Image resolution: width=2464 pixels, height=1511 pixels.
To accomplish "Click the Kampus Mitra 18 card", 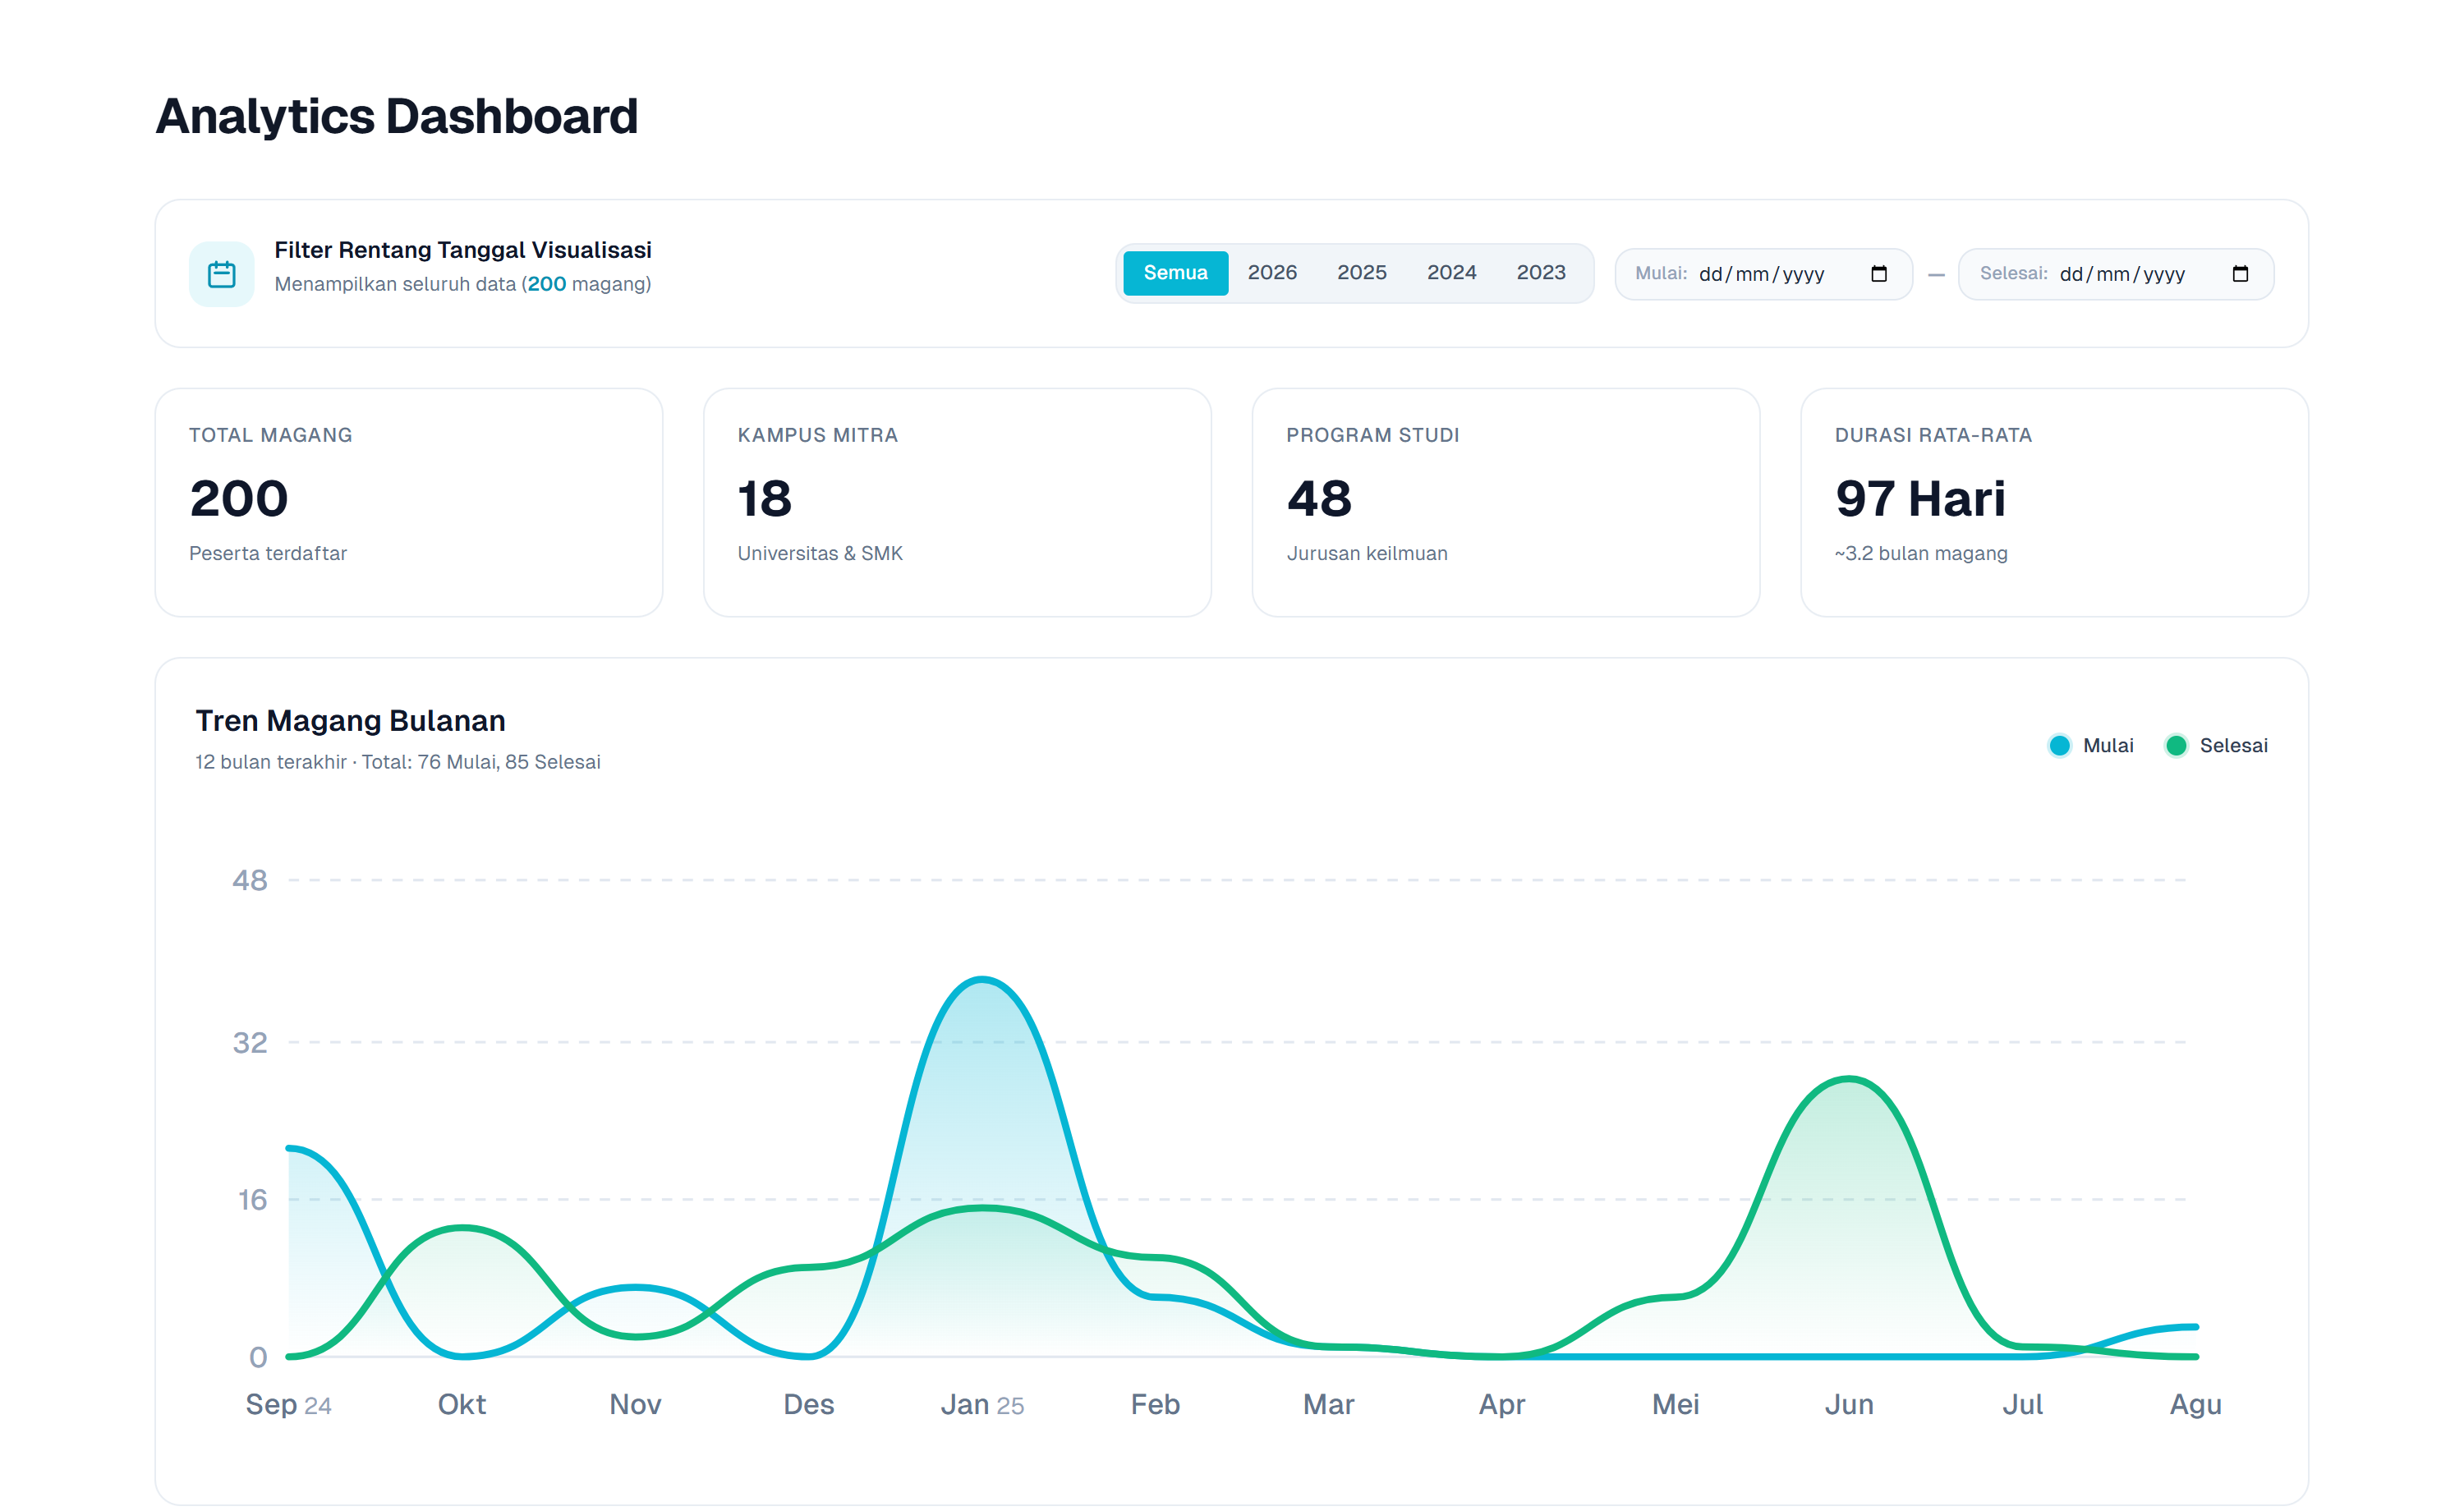I will point(957,502).
